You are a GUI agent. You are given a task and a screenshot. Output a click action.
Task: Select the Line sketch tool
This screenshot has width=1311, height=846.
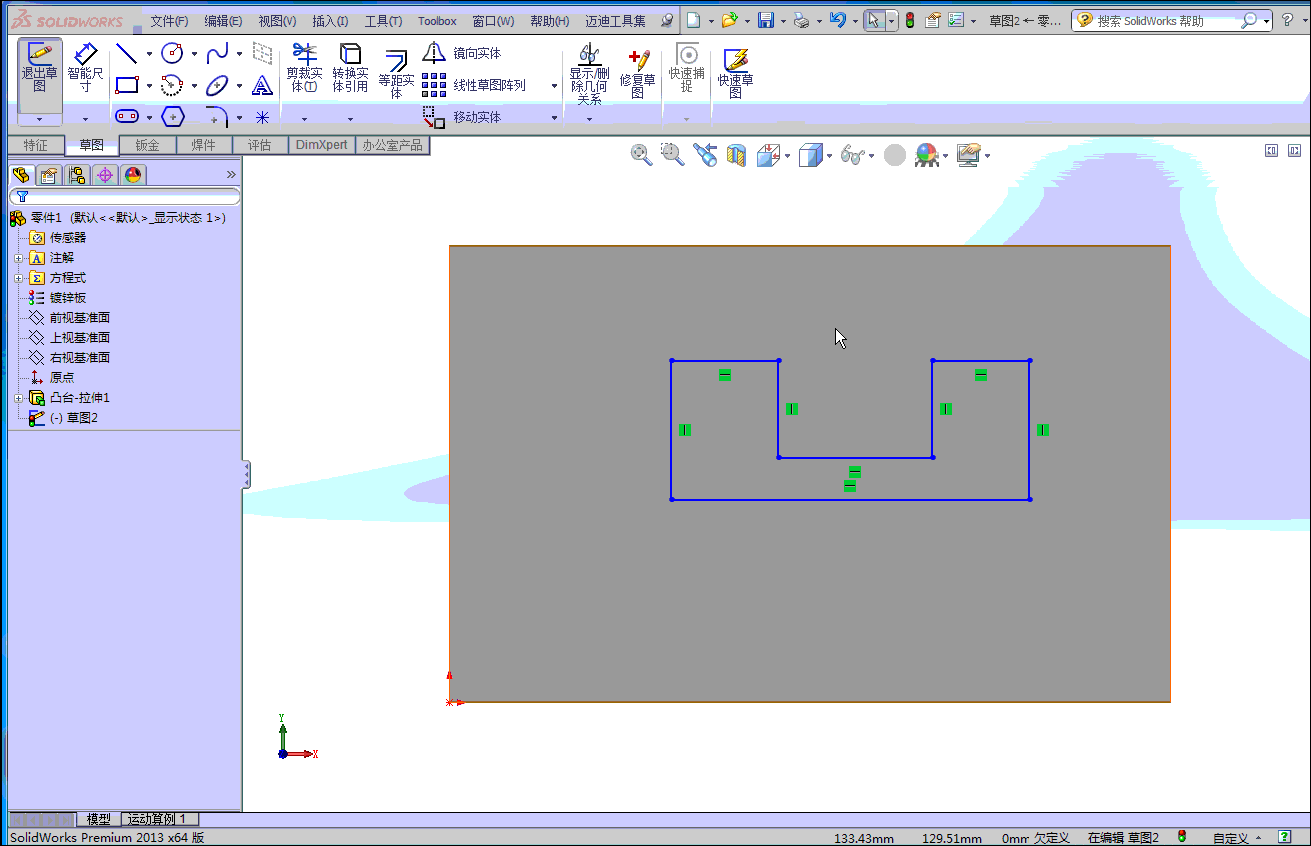coord(126,54)
